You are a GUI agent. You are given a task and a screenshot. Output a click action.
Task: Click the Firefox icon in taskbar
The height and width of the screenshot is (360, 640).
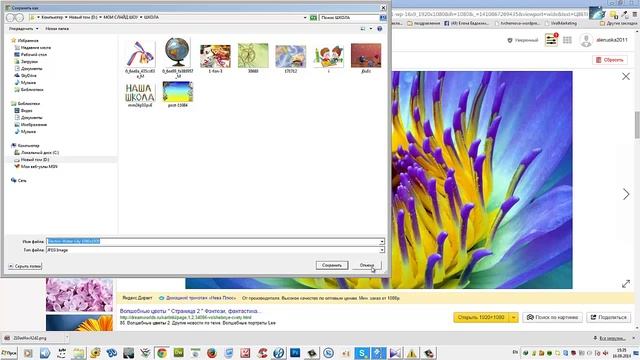pos(211,353)
